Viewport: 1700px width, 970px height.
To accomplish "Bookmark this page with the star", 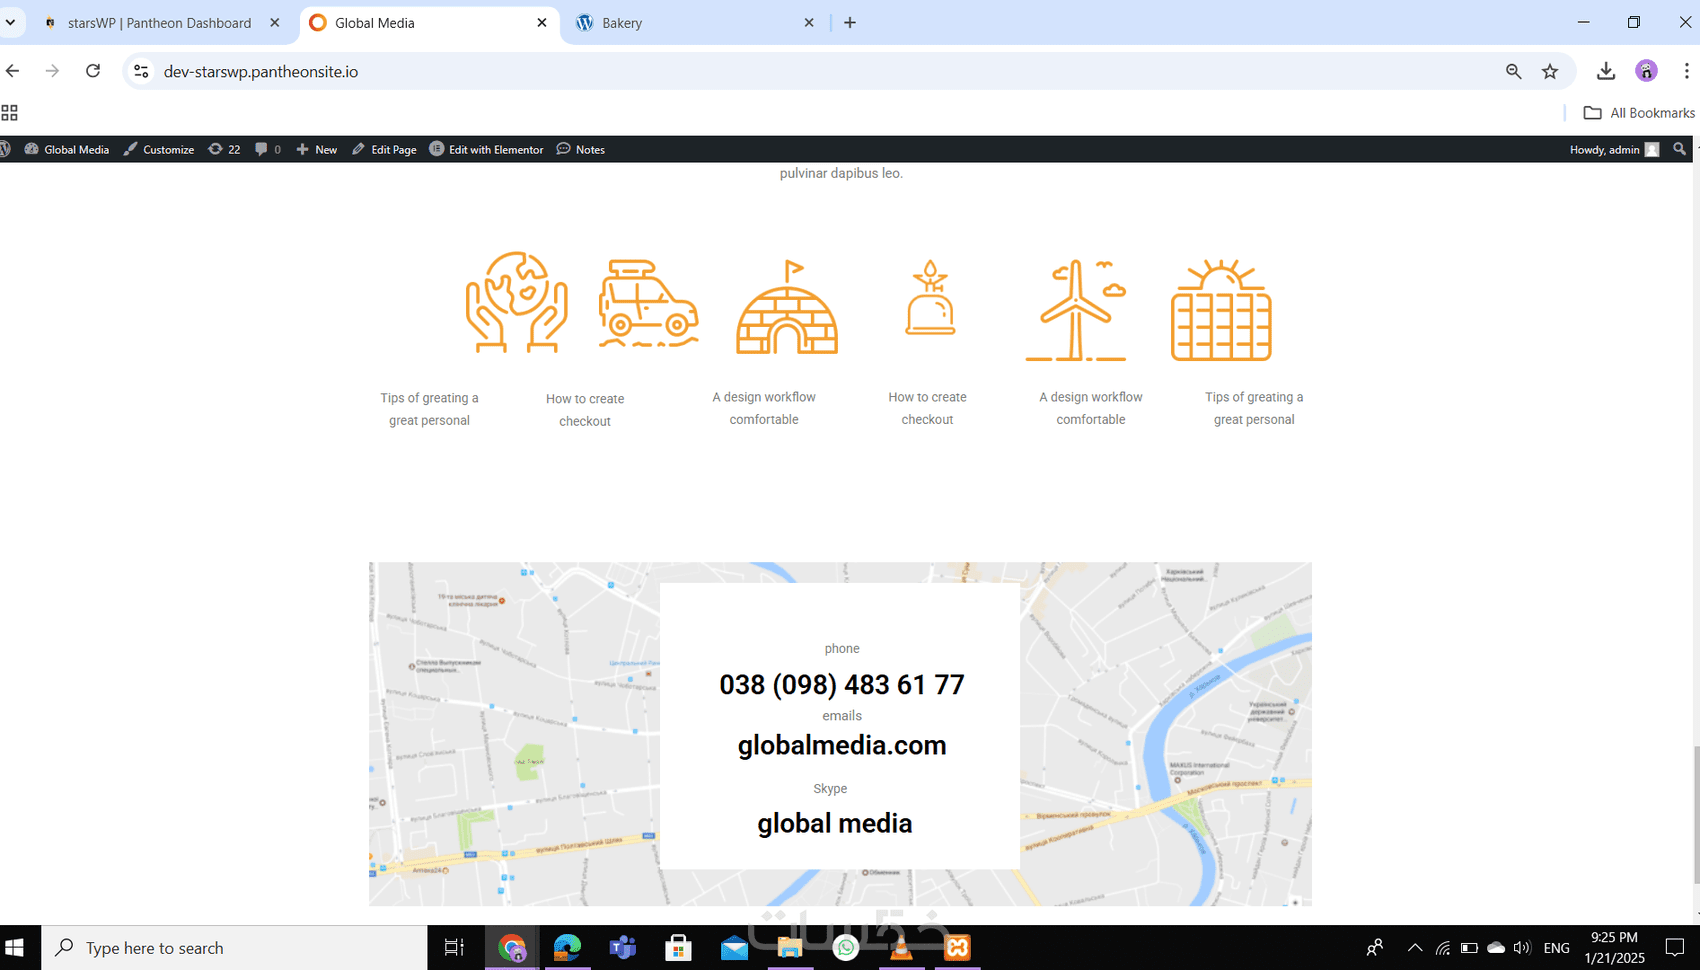I will [1550, 71].
